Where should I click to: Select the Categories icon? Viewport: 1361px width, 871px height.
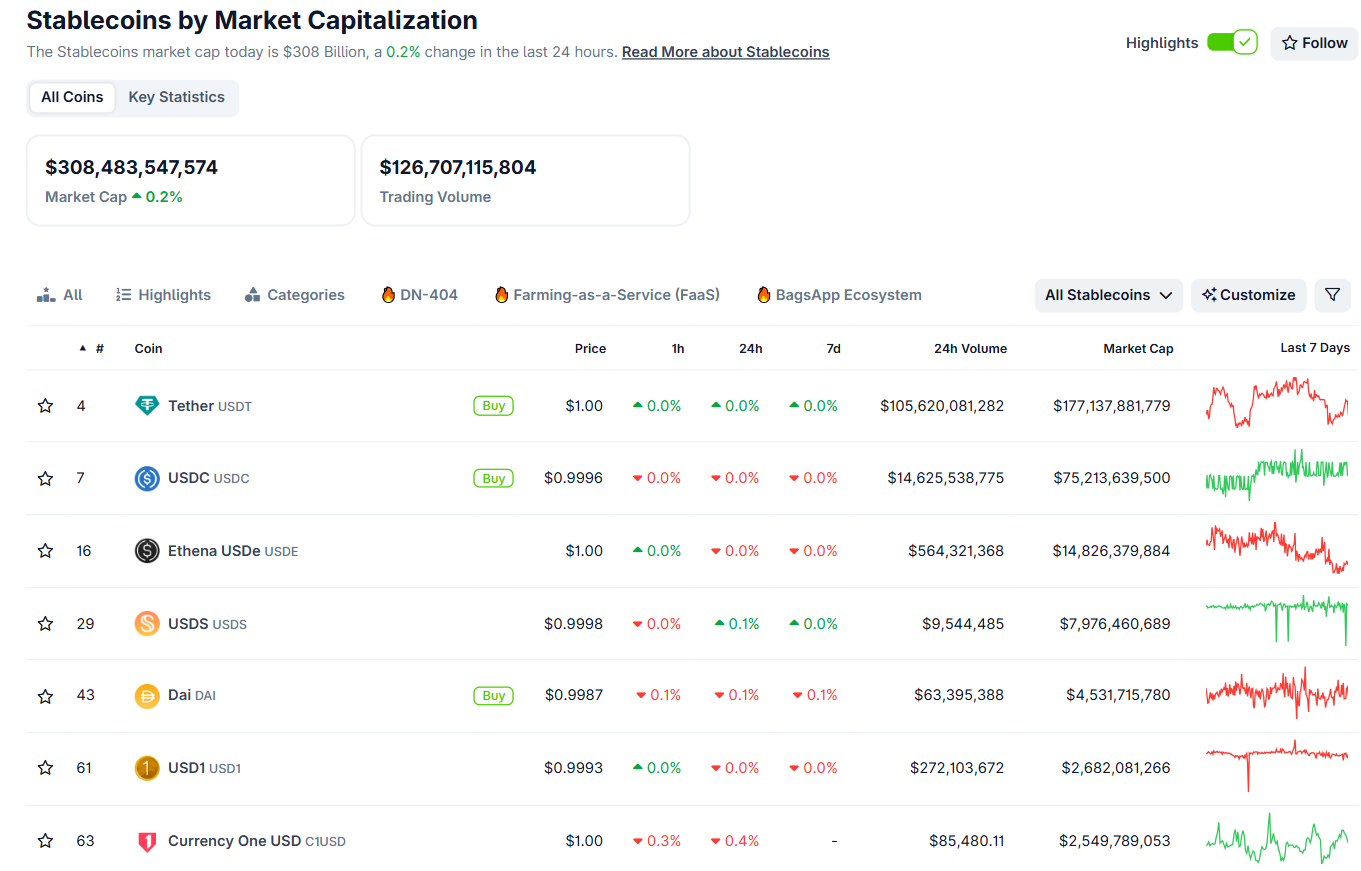click(x=252, y=294)
